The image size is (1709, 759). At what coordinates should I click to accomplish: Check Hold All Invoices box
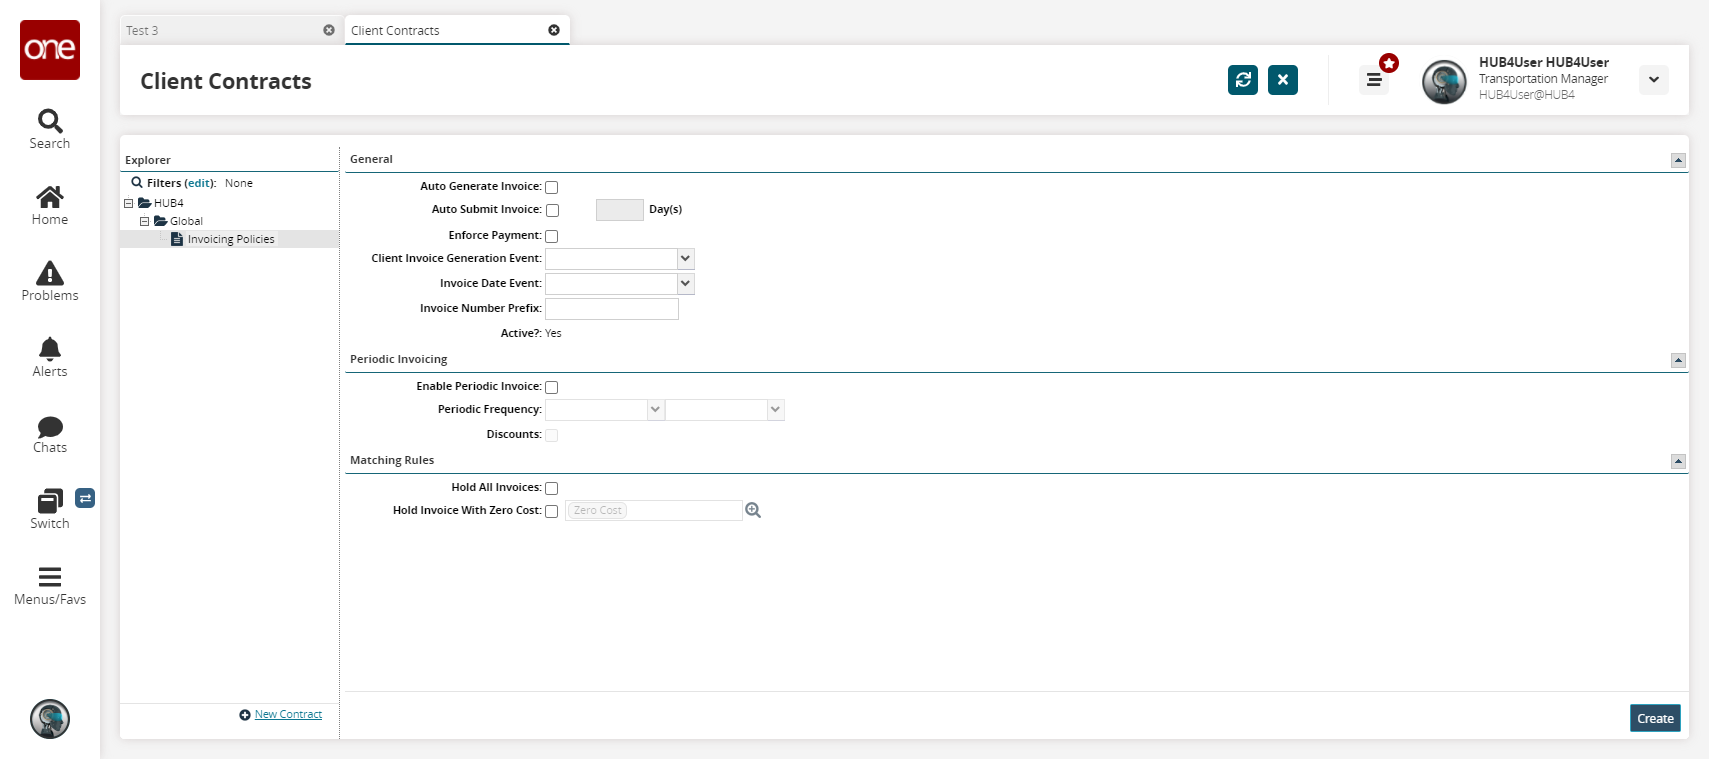(x=551, y=488)
